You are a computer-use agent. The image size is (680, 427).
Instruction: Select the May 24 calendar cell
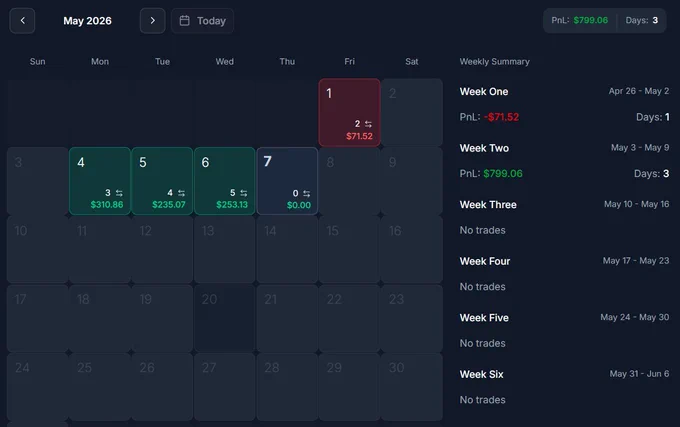[x=37, y=387]
